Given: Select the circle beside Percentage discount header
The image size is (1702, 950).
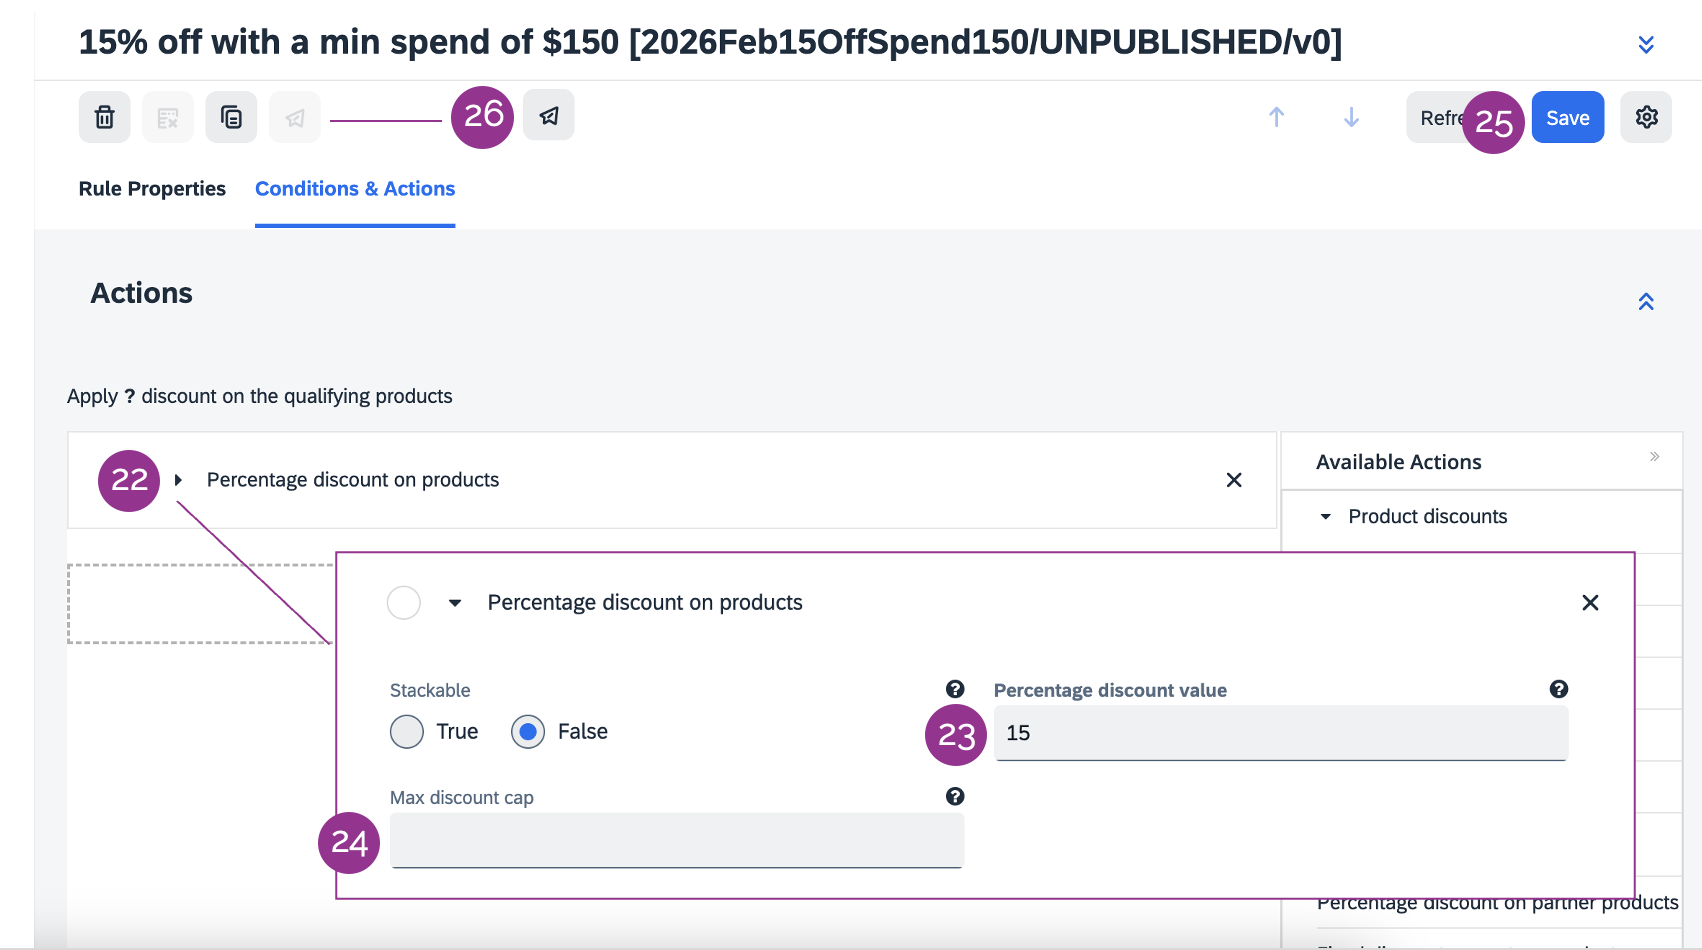Looking at the screenshot, I should coord(404,603).
